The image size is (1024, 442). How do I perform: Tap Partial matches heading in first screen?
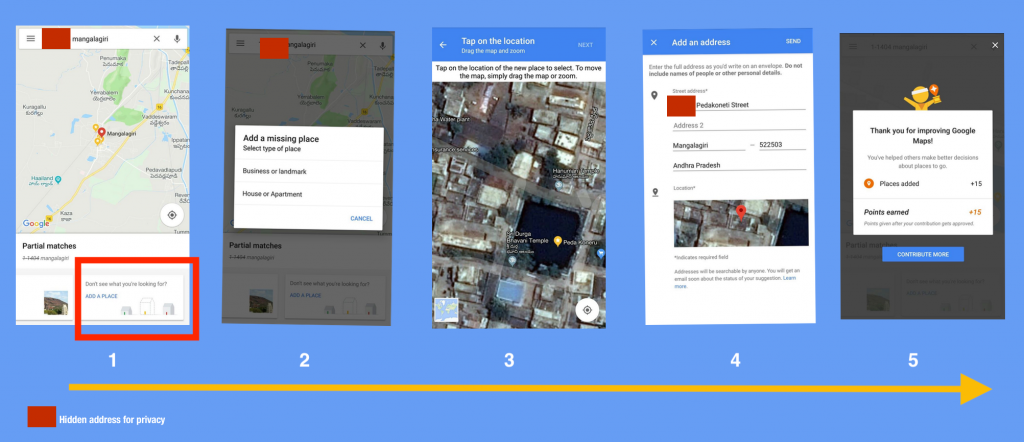[50, 246]
